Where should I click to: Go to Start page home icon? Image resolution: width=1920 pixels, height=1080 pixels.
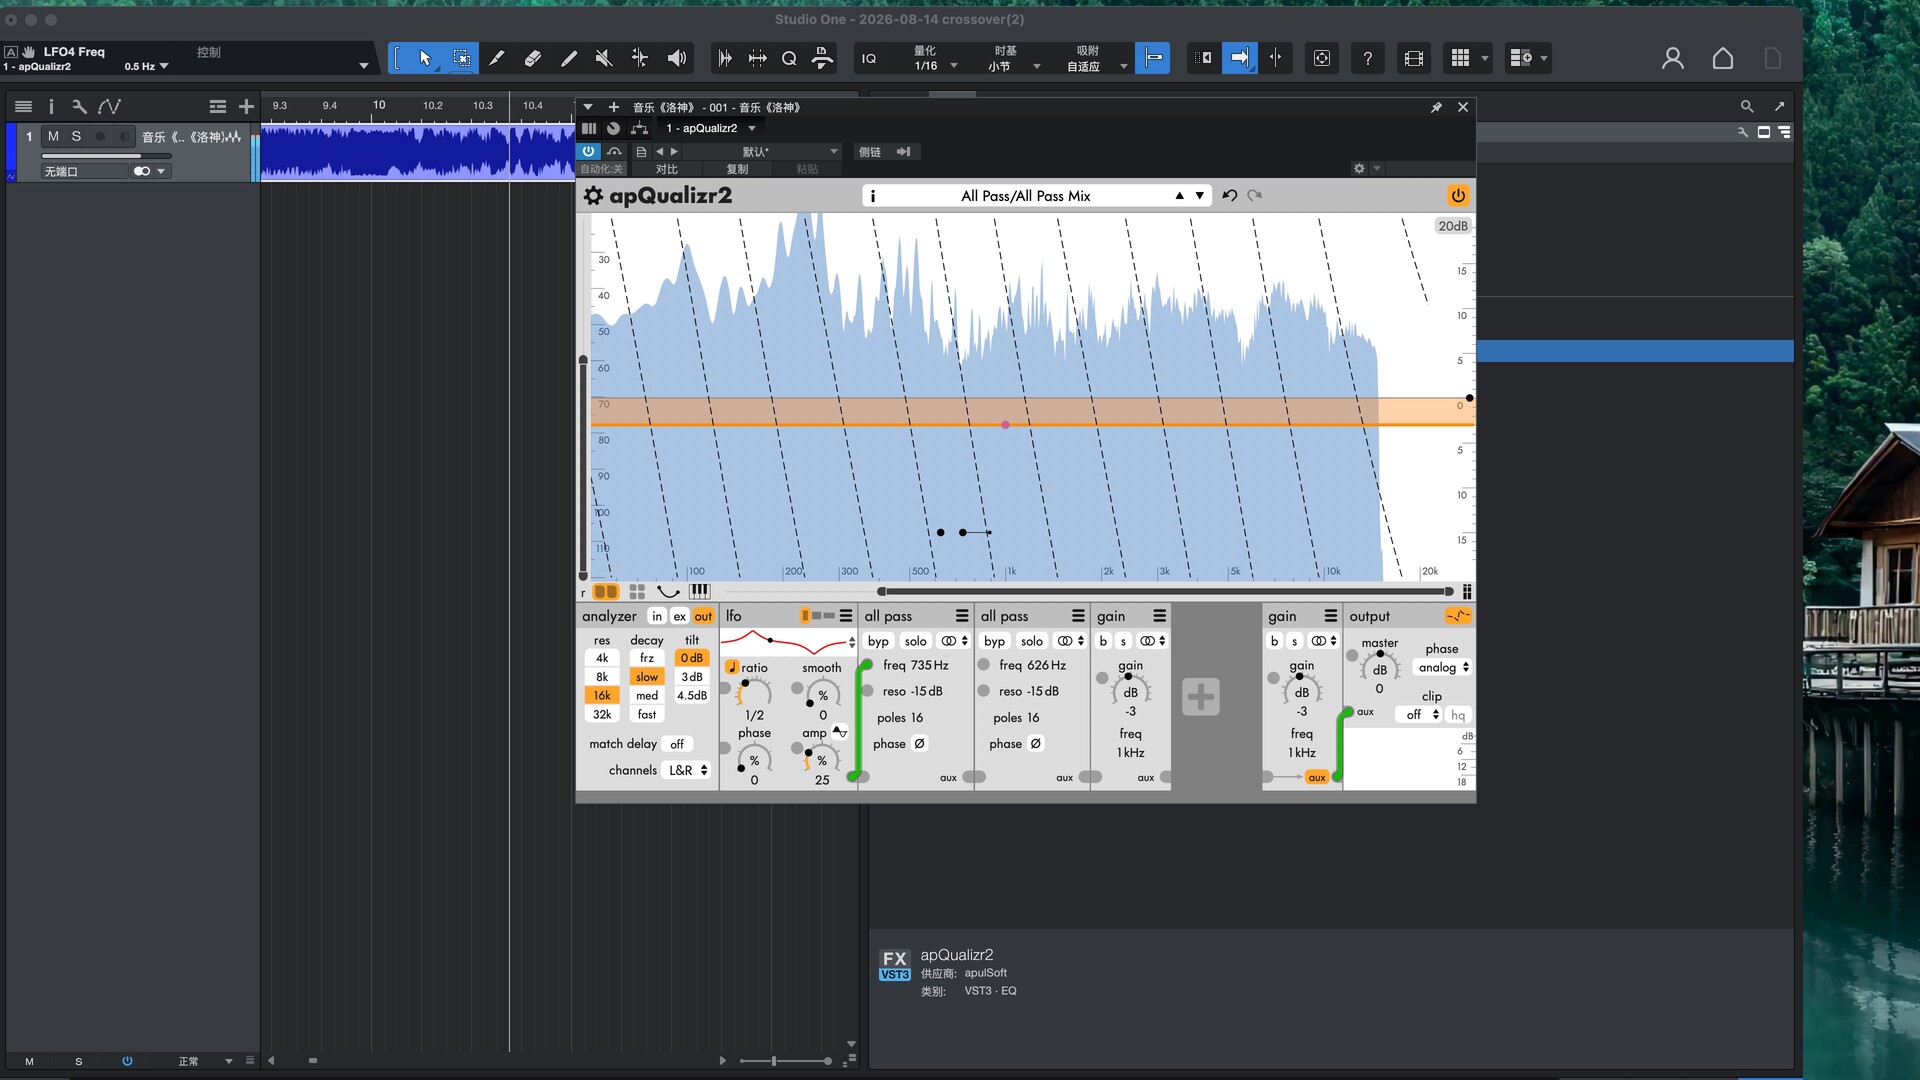click(1722, 58)
